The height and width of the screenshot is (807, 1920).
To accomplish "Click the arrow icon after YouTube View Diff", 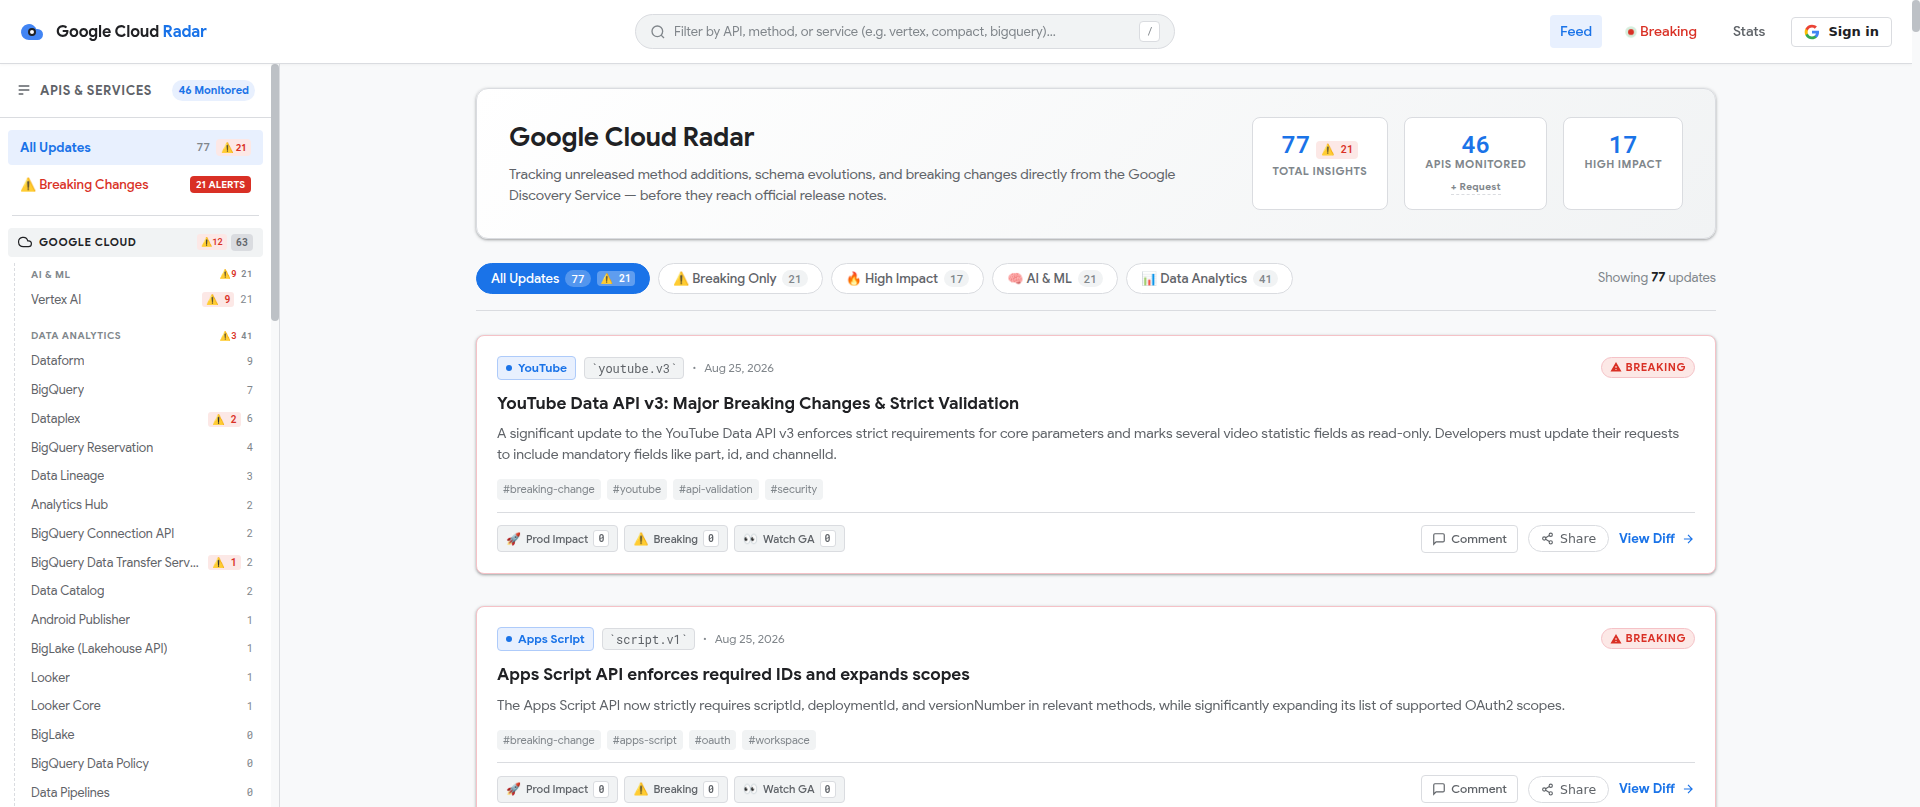I will coord(1688,539).
